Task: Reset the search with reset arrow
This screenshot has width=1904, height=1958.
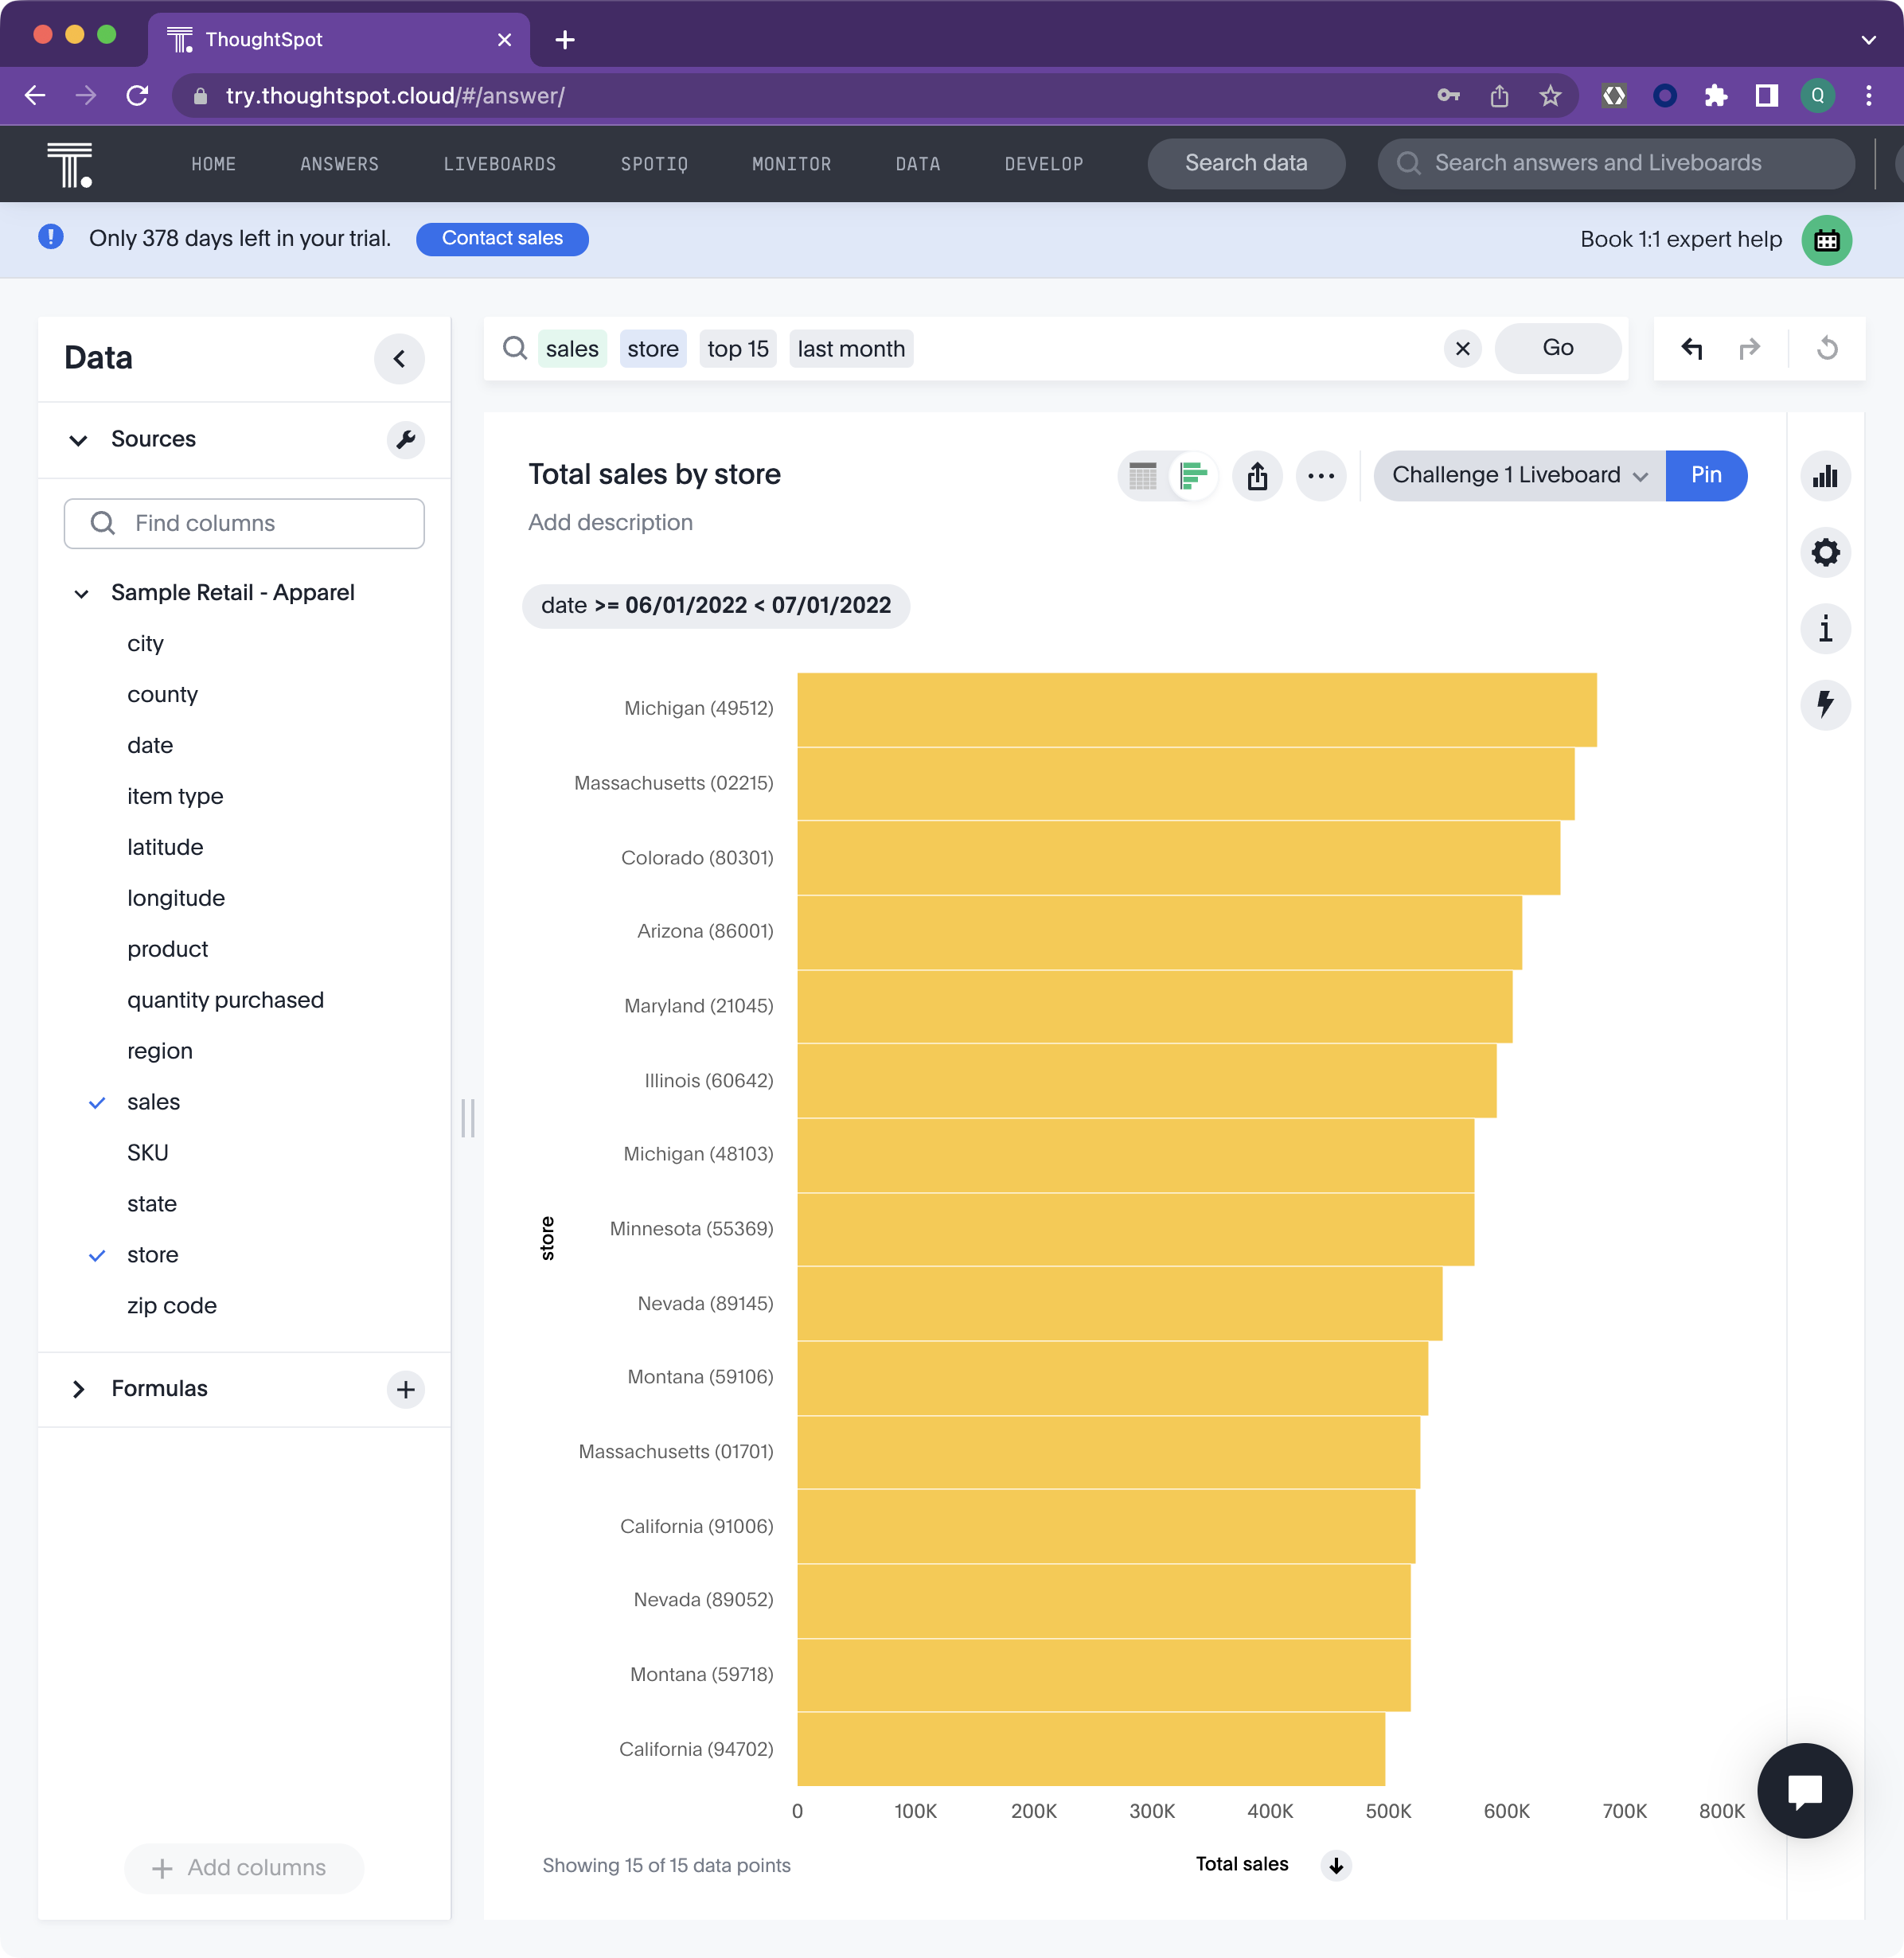Action: point(1827,348)
